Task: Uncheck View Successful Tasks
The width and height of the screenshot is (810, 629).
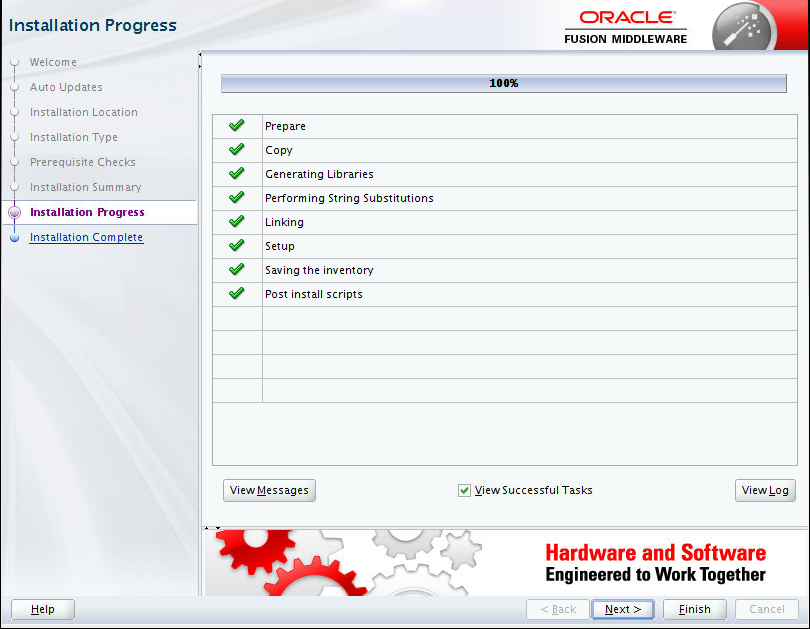Action: pos(464,490)
